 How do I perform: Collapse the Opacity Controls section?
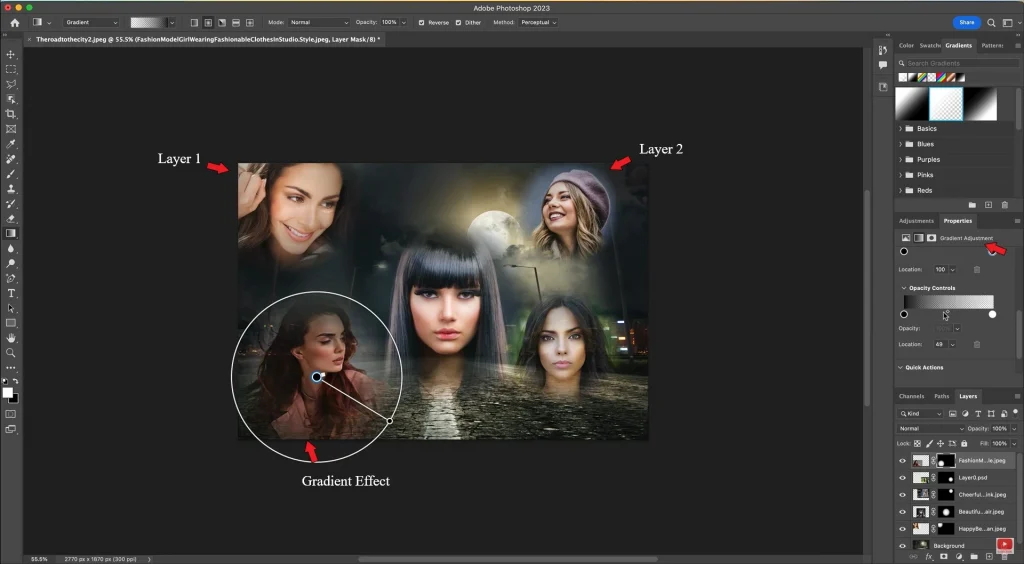point(904,288)
